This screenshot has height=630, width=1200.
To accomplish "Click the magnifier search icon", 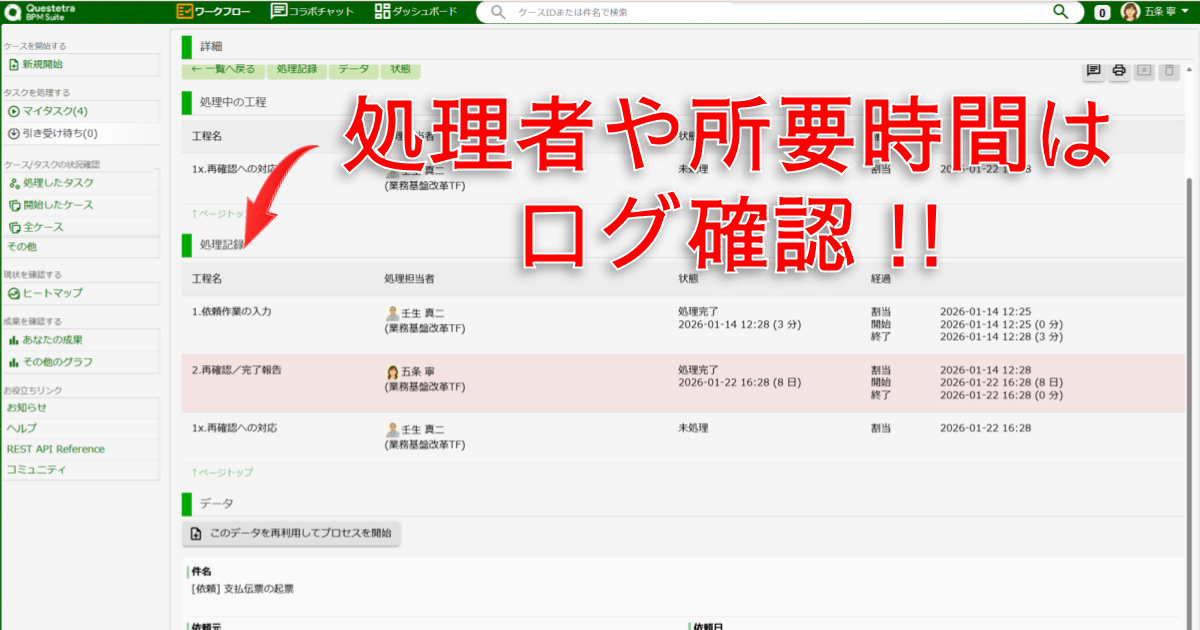I will pyautogui.click(x=1062, y=12).
